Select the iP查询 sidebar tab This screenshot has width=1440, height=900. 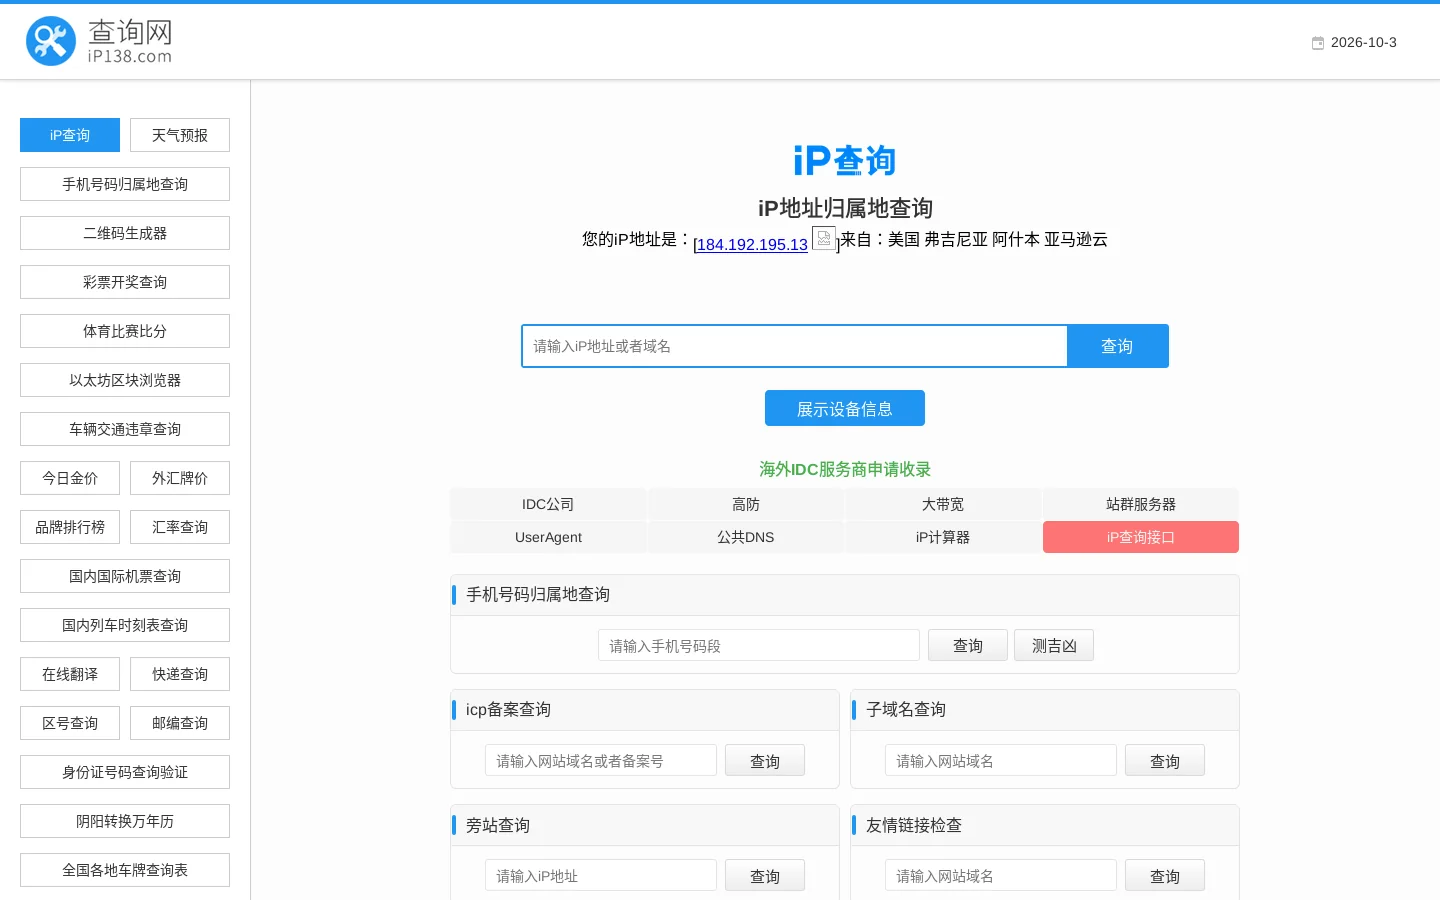click(x=70, y=135)
